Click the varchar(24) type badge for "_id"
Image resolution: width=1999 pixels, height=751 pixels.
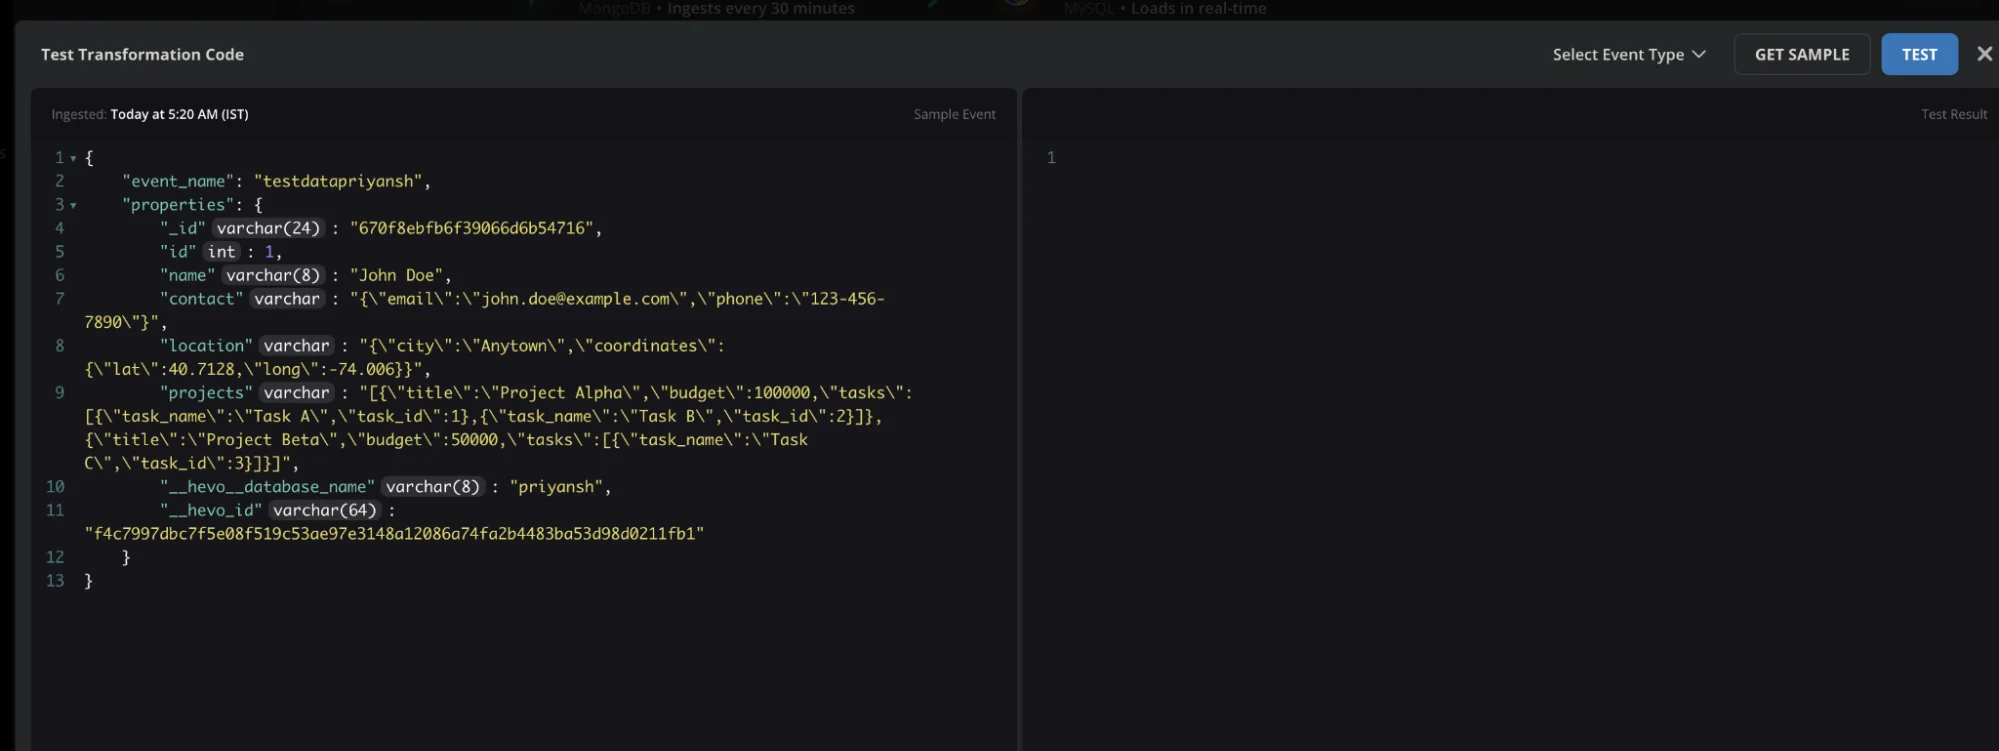268,228
